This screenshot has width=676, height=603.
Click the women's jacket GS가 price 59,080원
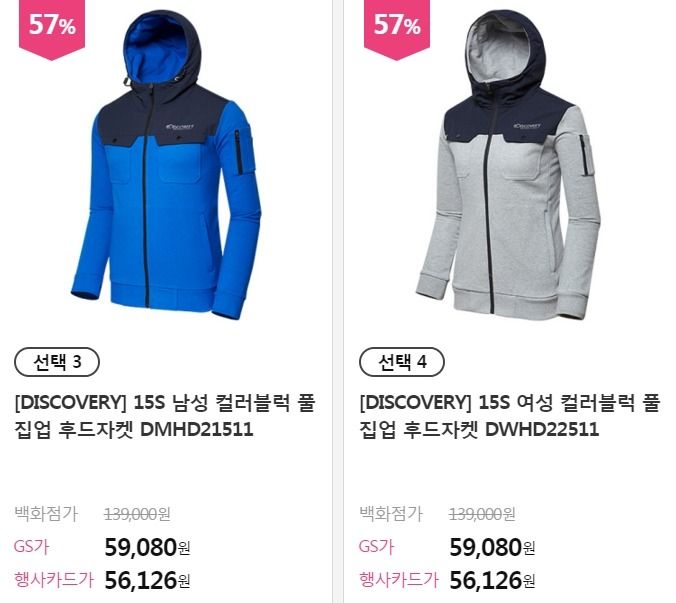(x=492, y=547)
